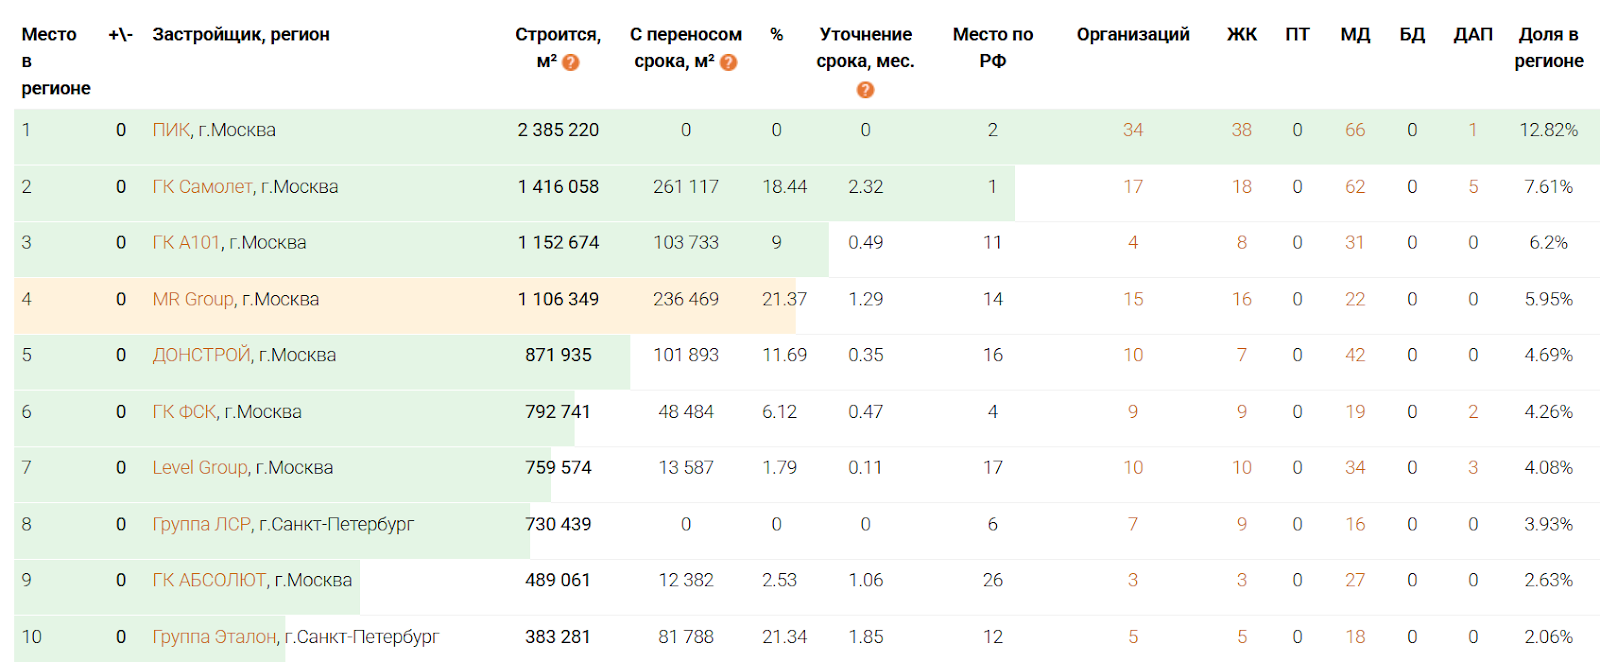Click ДАП count 3 in Level Group row

(x=1473, y=468)
